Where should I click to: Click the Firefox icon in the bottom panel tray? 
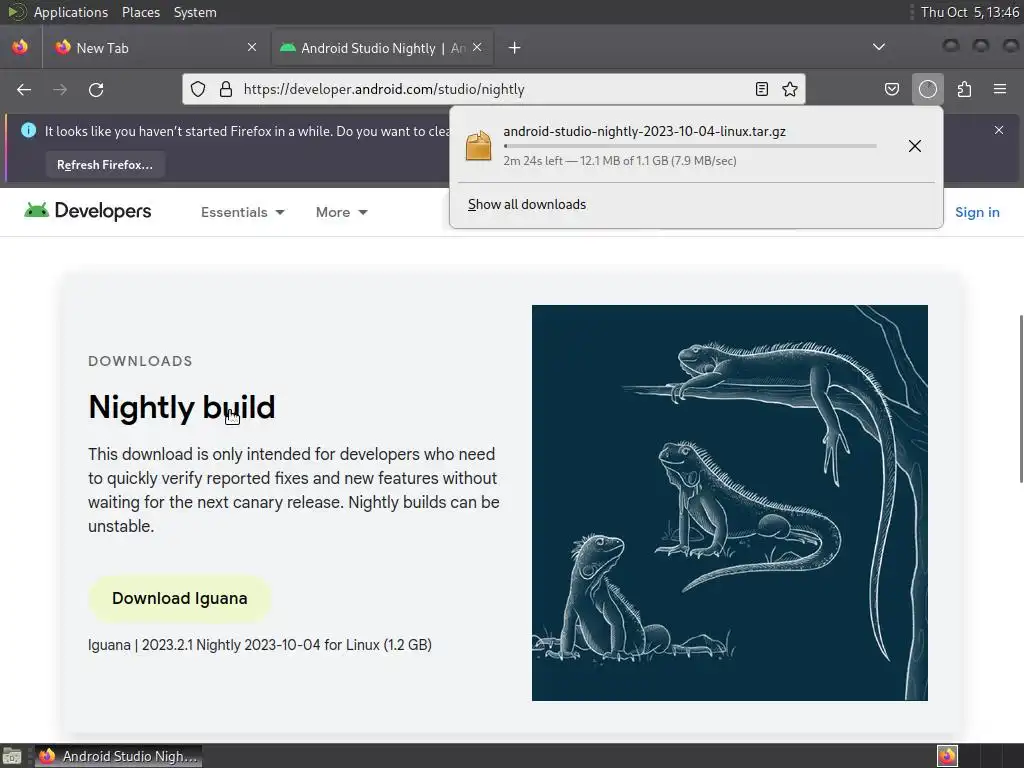948,756
